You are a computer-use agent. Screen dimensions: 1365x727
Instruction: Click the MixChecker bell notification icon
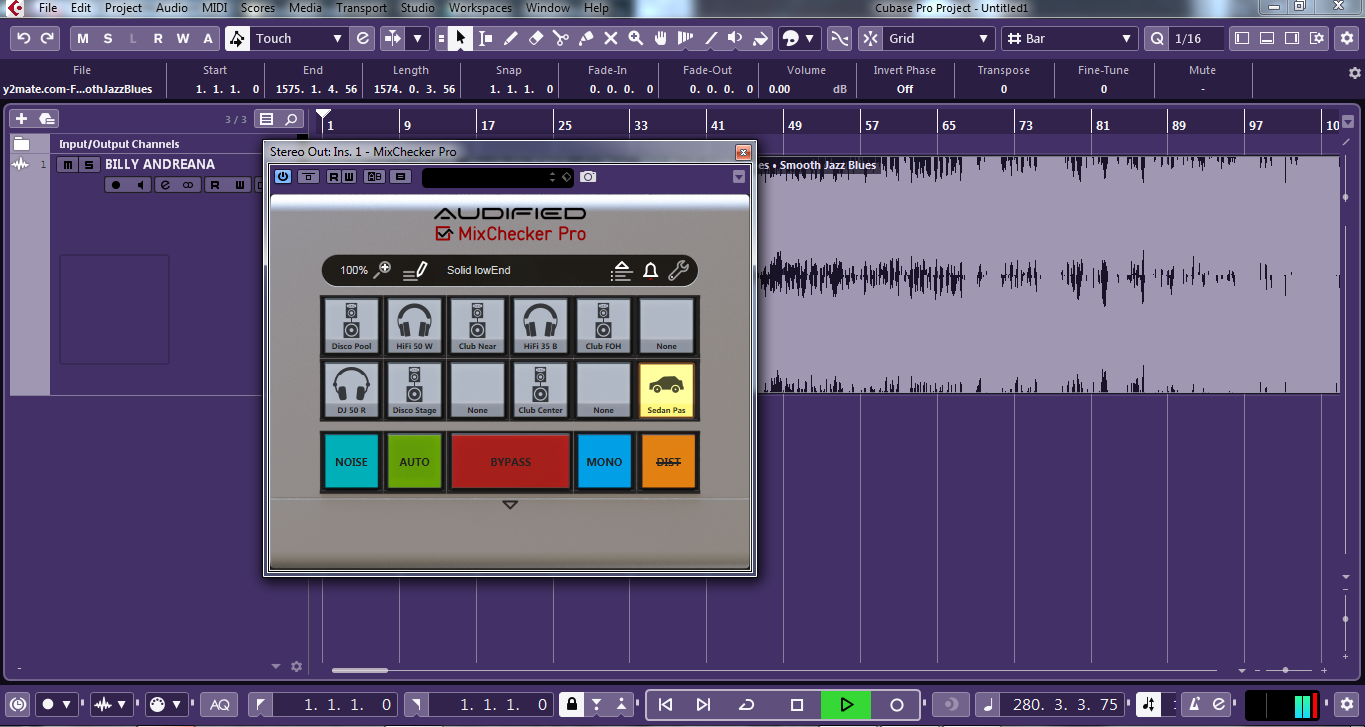650,270
